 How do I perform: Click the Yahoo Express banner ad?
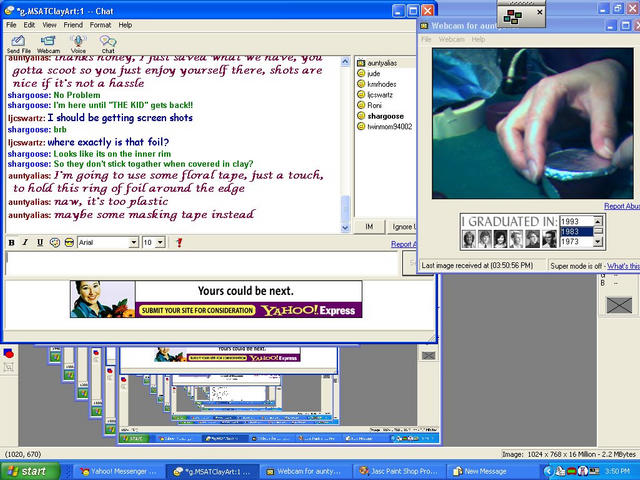pyautogui.click(x=216, y=299)
